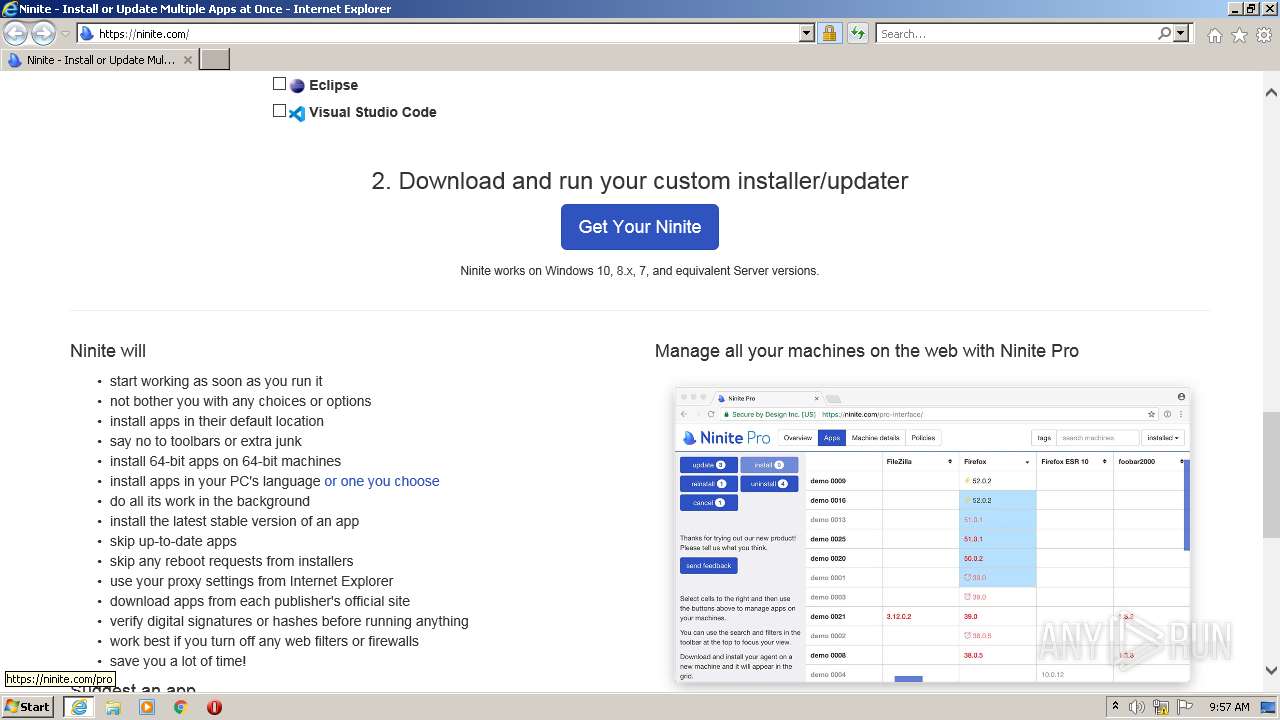Open the search provider dropdown arrow
The image size is (1280, 720).
1181,33
